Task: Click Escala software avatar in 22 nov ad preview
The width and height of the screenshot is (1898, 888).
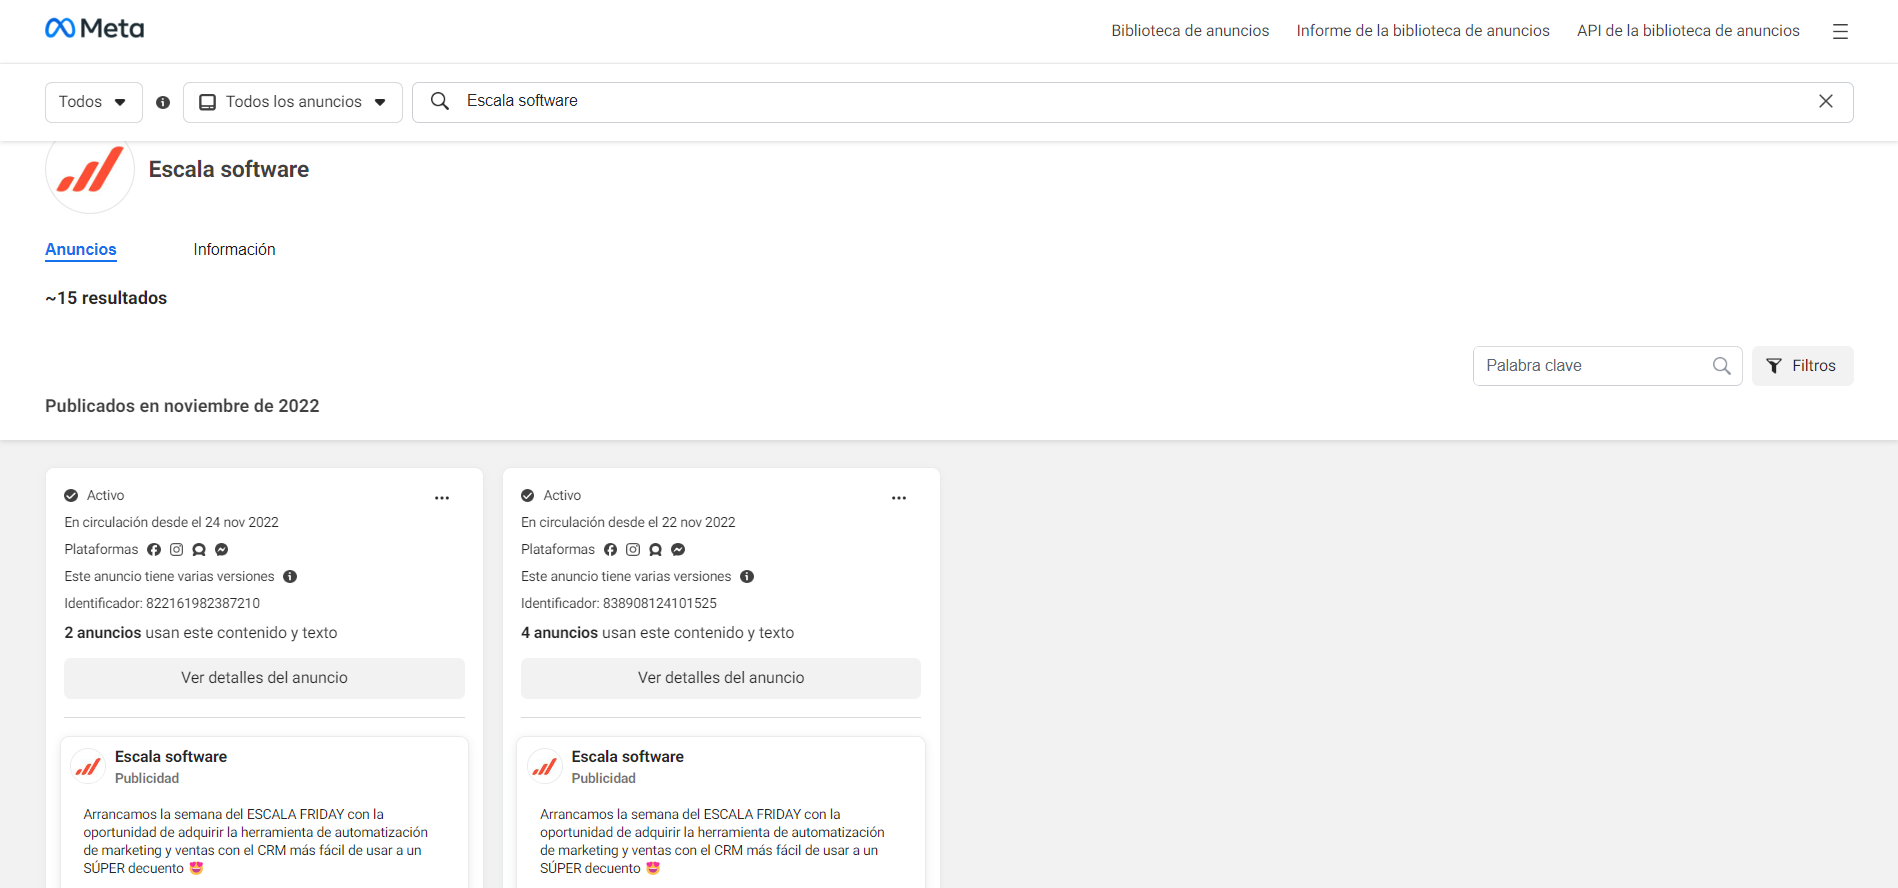Action: (544, 767)
